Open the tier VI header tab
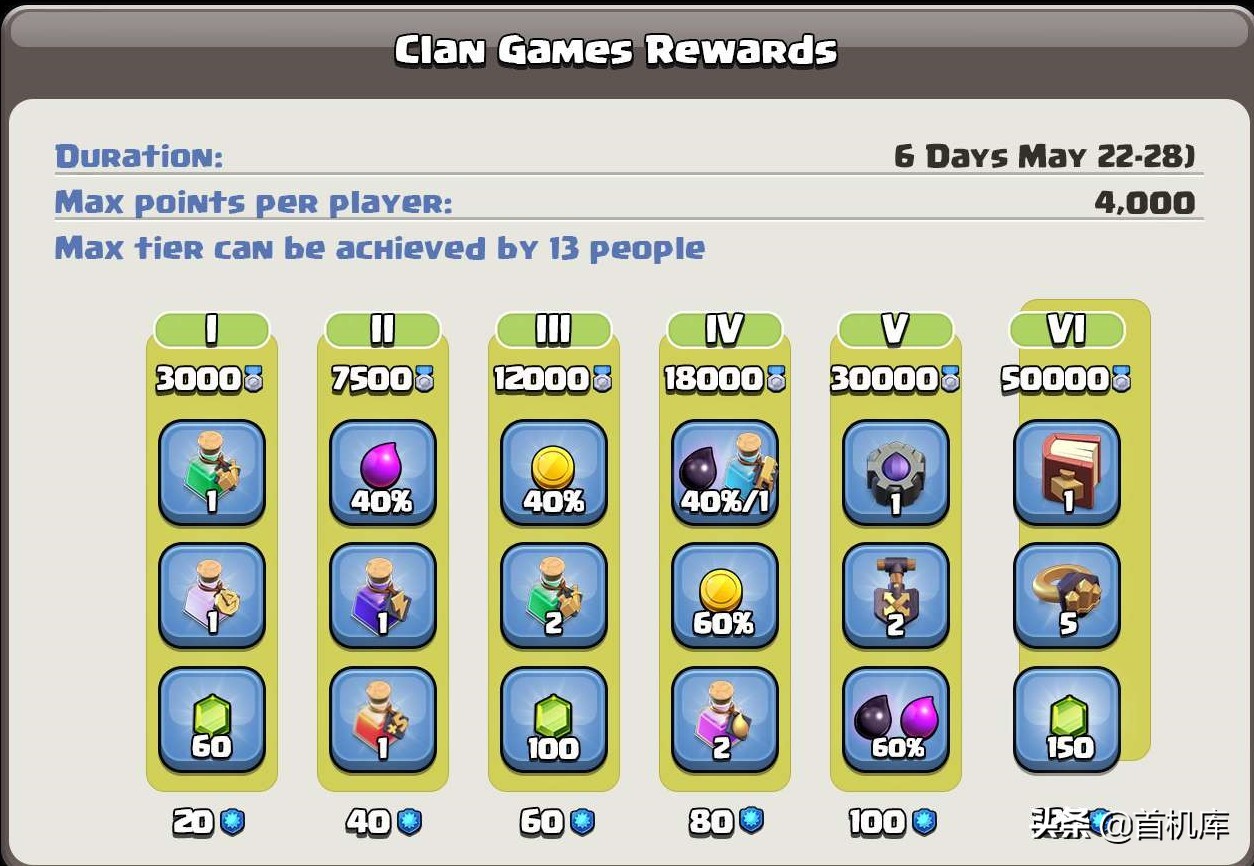 1067,329
